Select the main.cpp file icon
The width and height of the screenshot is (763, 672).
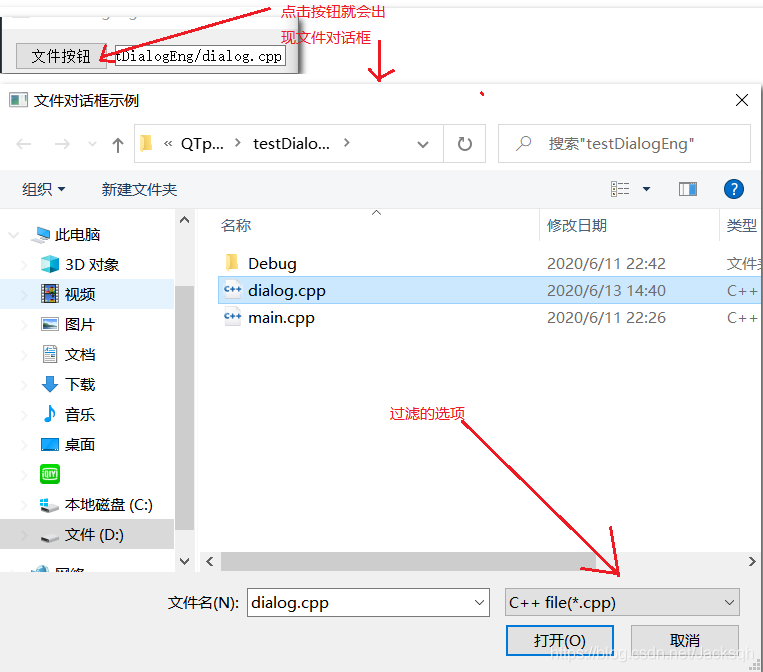(232, 317)
